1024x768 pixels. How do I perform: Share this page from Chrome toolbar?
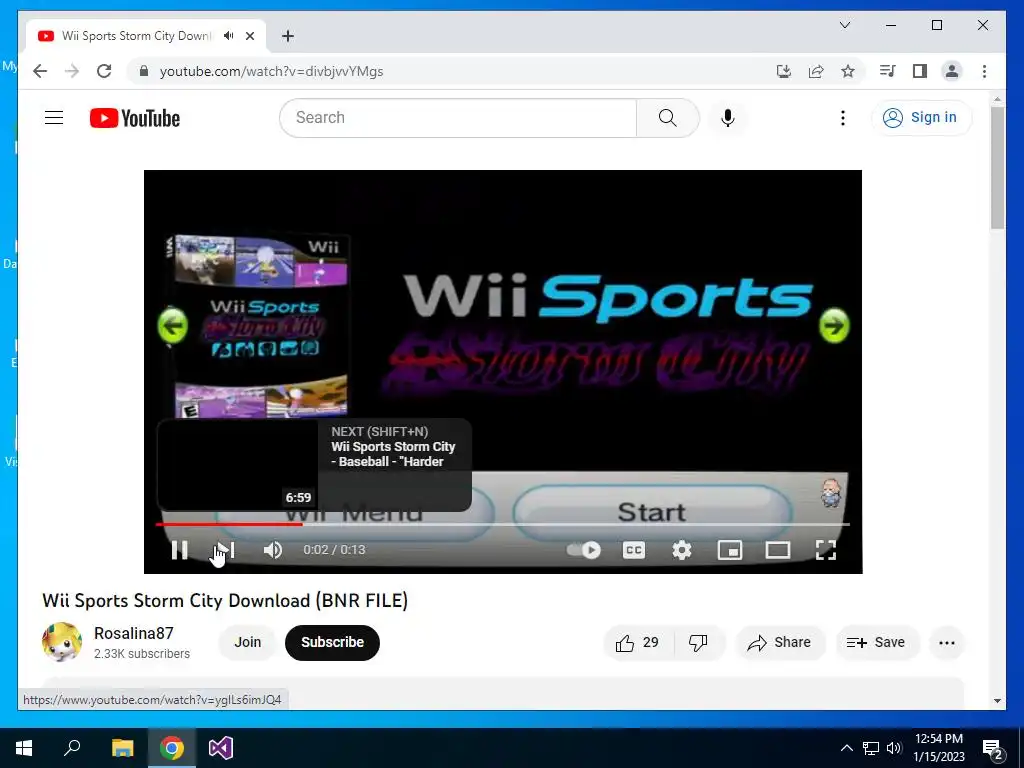(x=816, y=71)
